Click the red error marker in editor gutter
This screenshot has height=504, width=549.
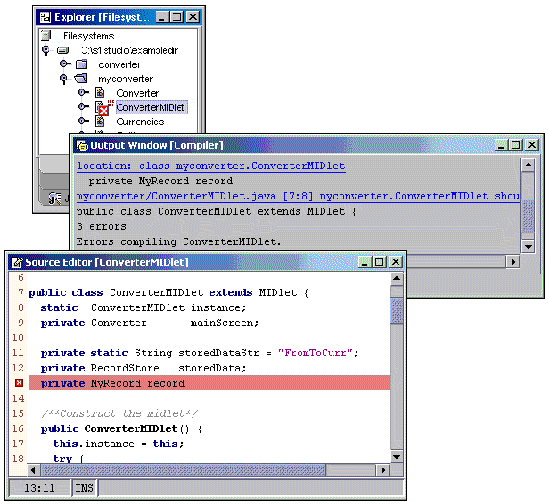coord(19,383)
